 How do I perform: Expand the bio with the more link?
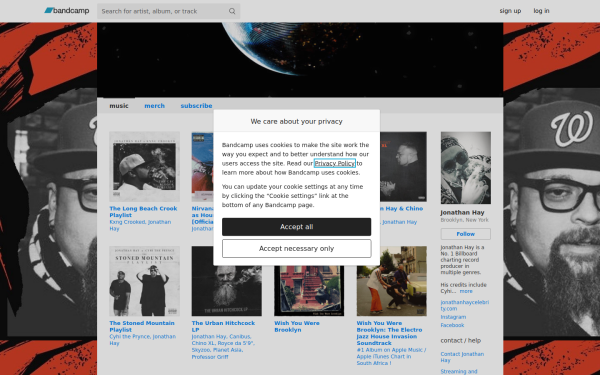466,291
